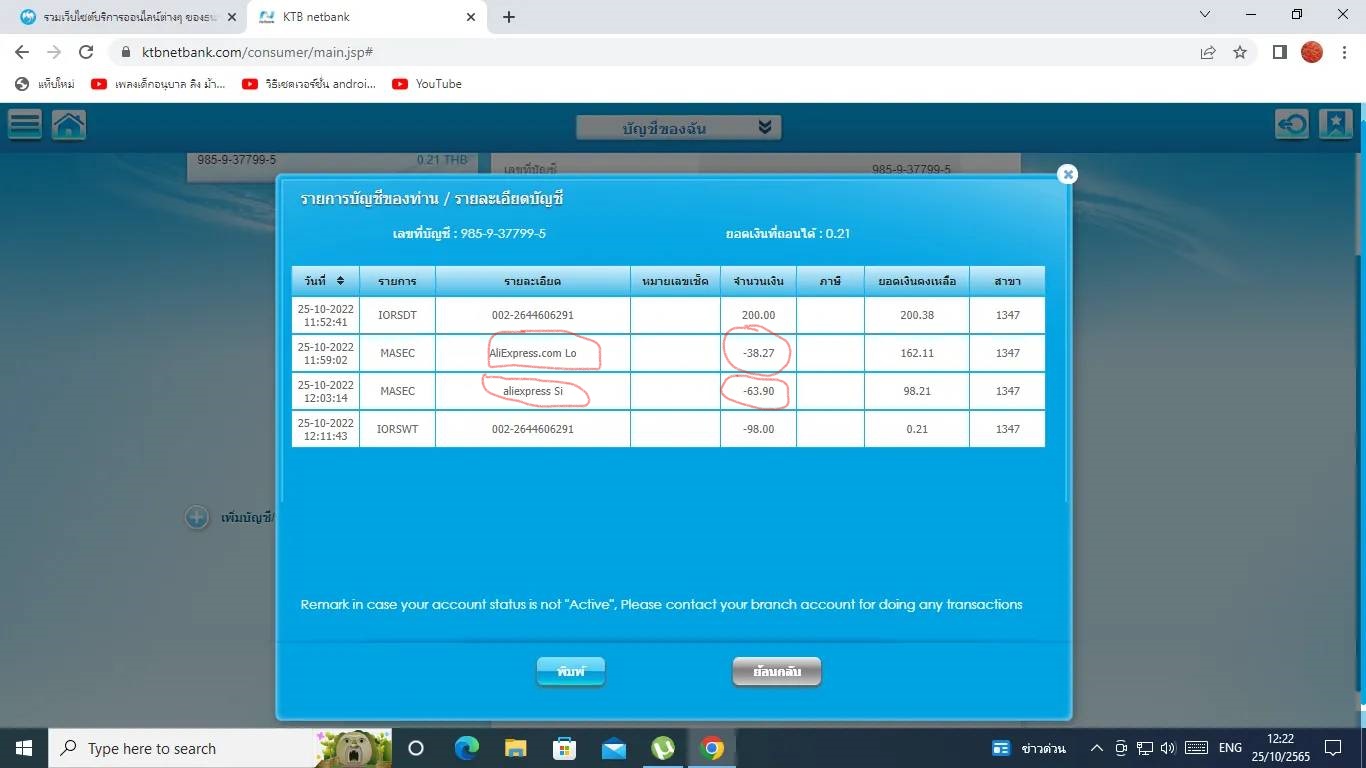Expand the บัญชีของฉัน dropdown

[x=679, y=127]
